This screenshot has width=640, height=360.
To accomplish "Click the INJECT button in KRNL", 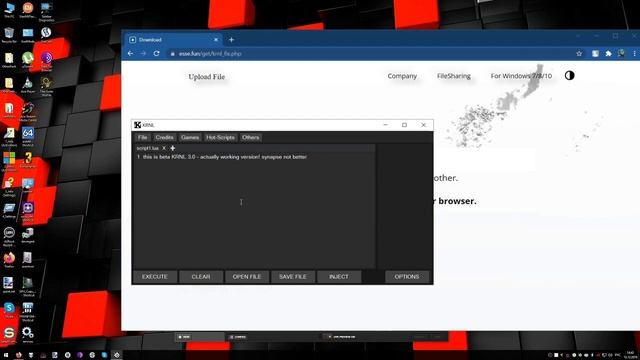I will coord(339,277).
